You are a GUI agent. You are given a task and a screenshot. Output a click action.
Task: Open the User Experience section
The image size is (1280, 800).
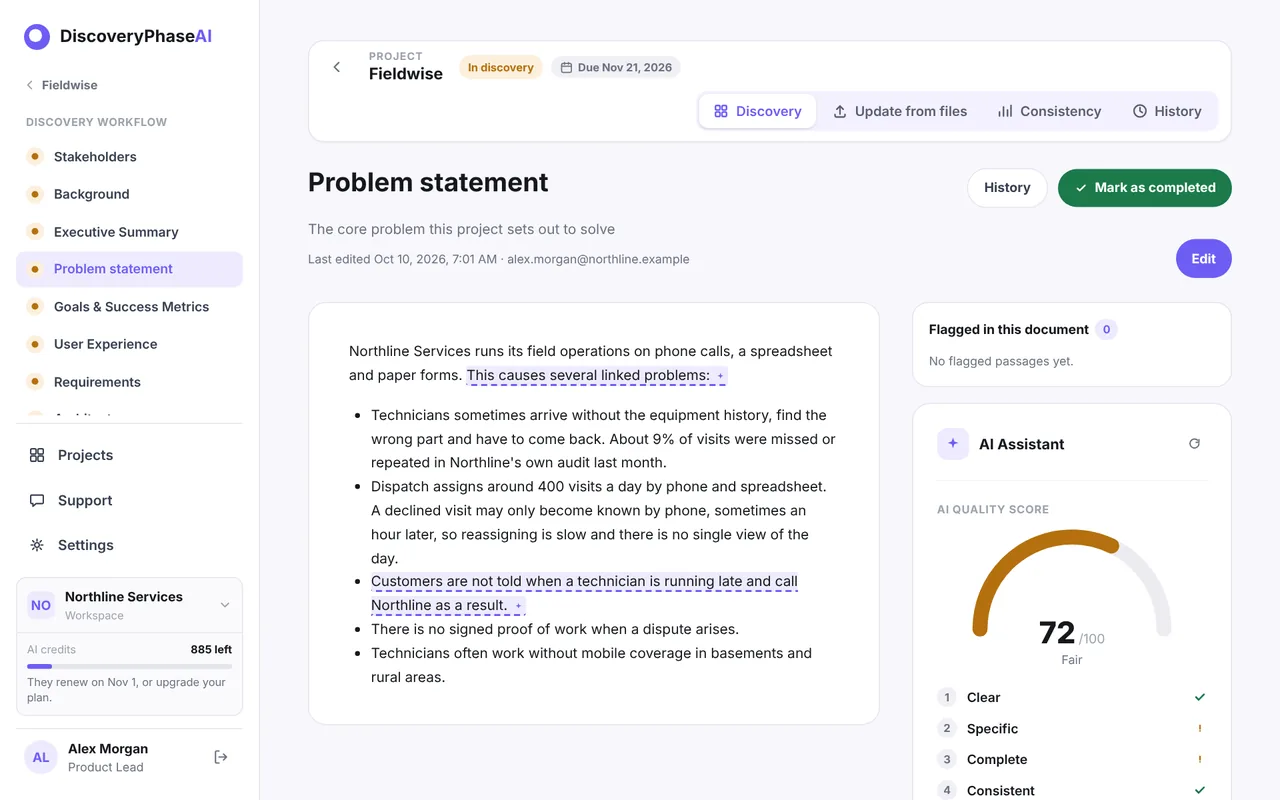click(x=129, y=344)
